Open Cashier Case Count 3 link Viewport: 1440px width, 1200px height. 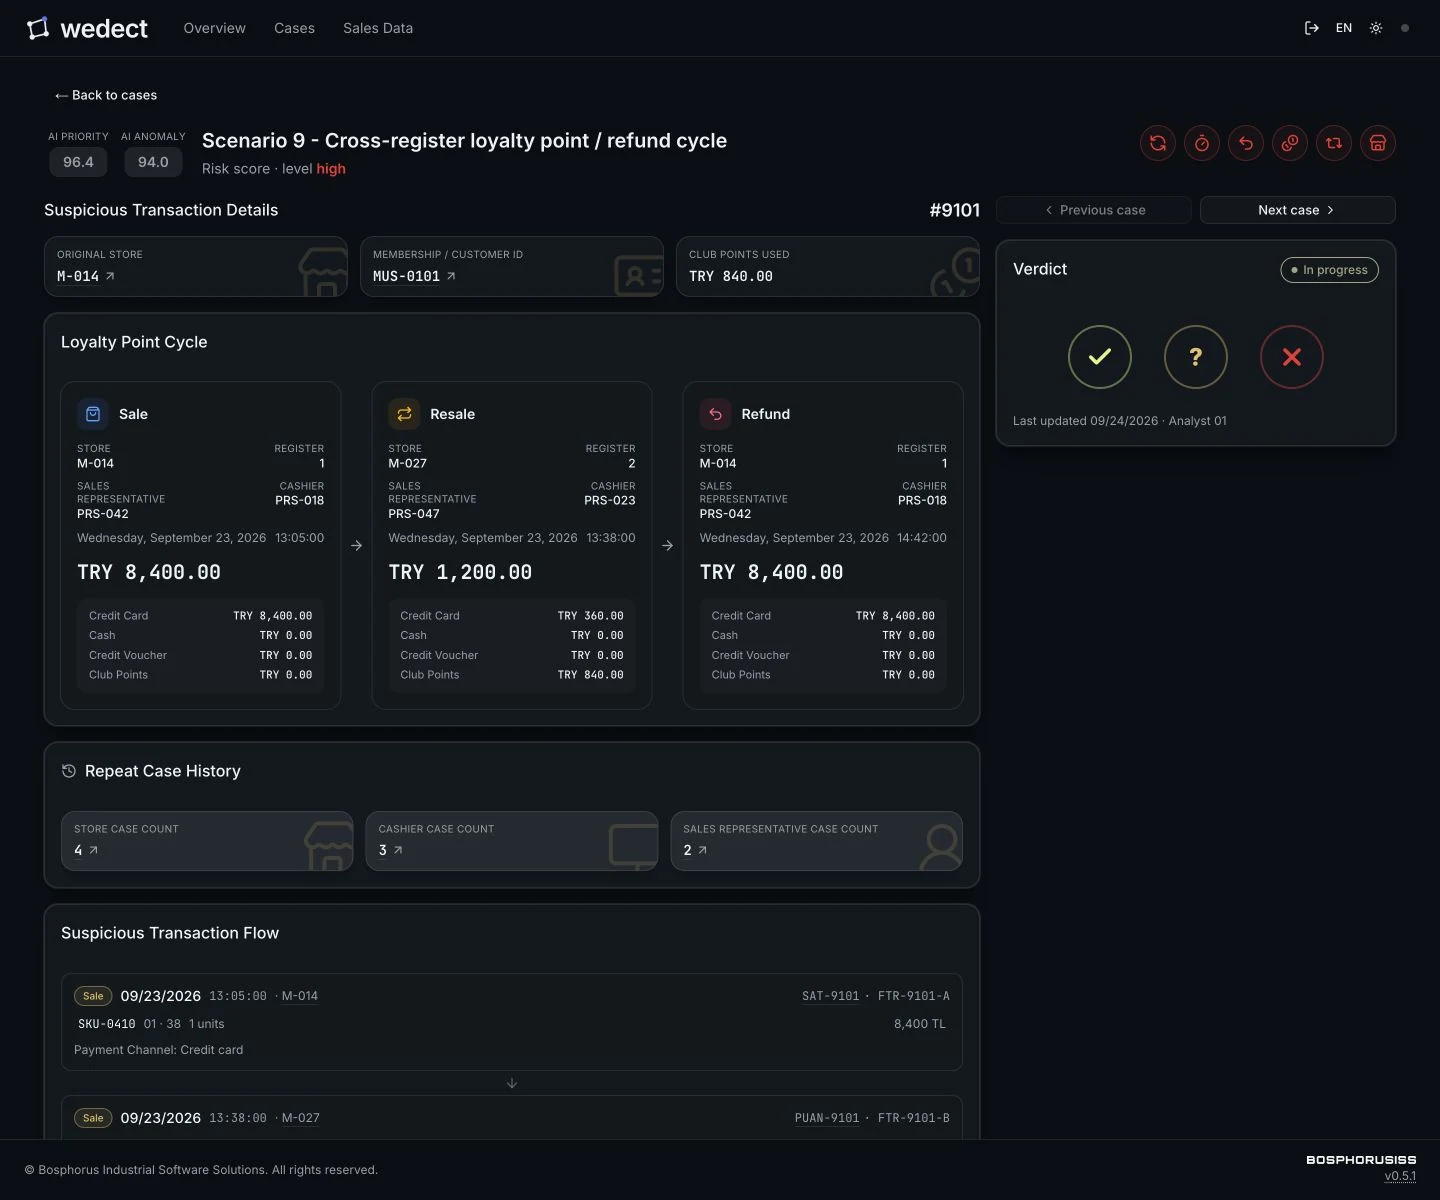pos(390,850)
